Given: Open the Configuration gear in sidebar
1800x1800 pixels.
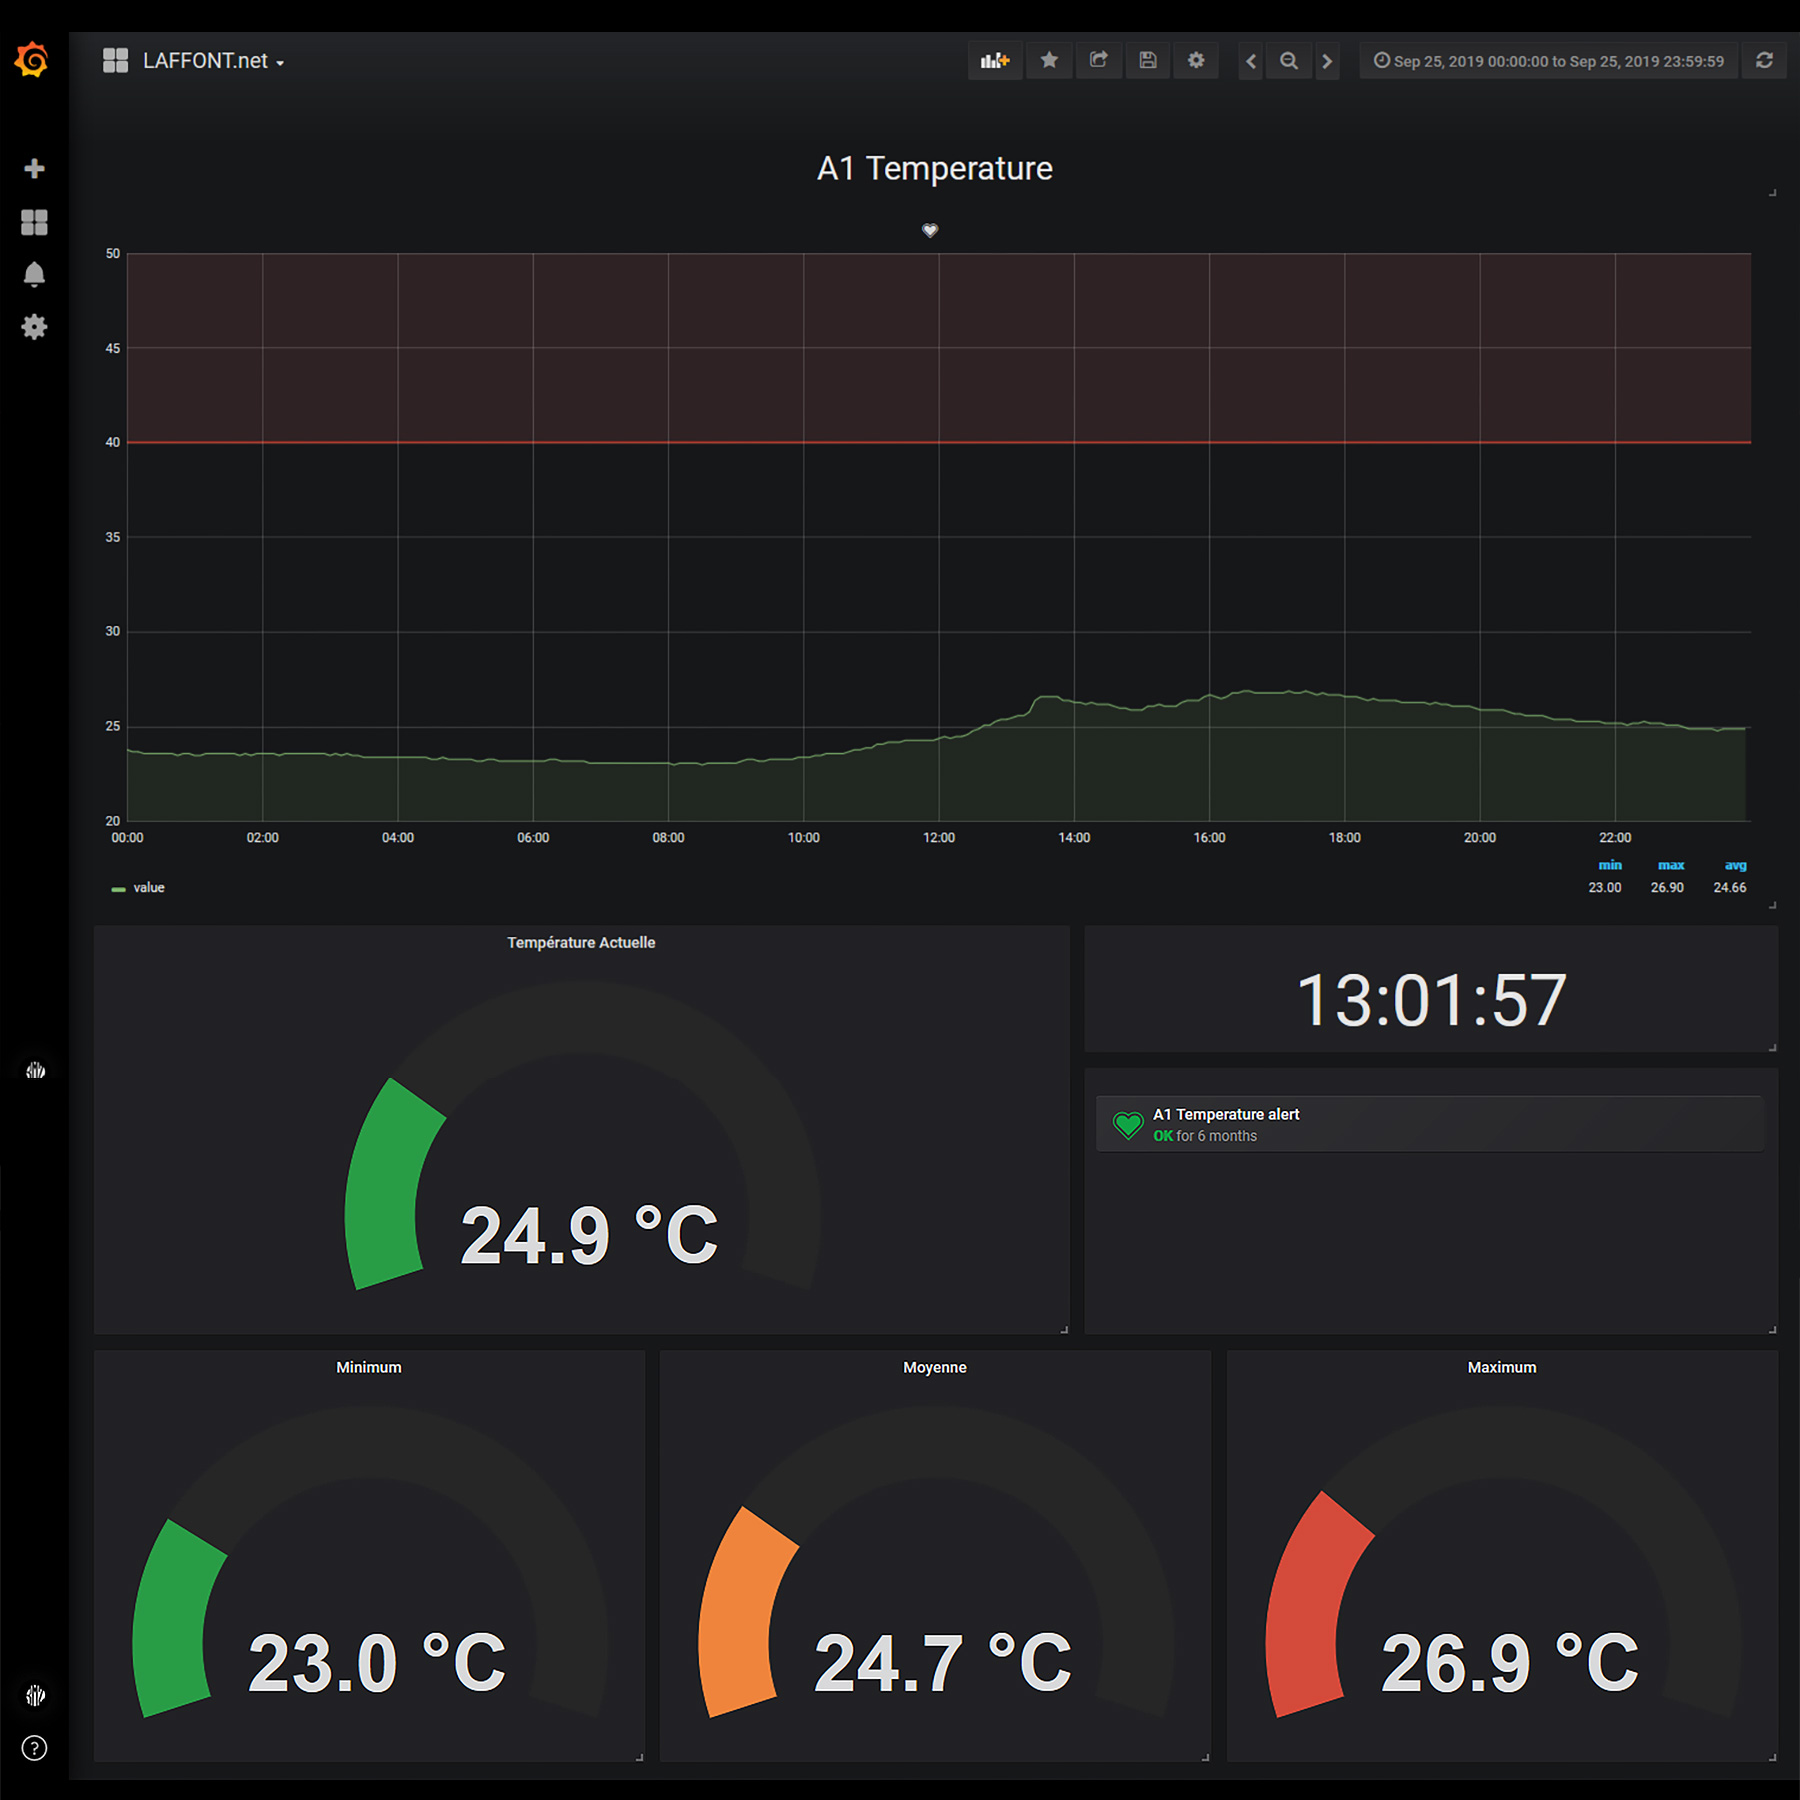Looking at the screenshot, I should [34, 327].
